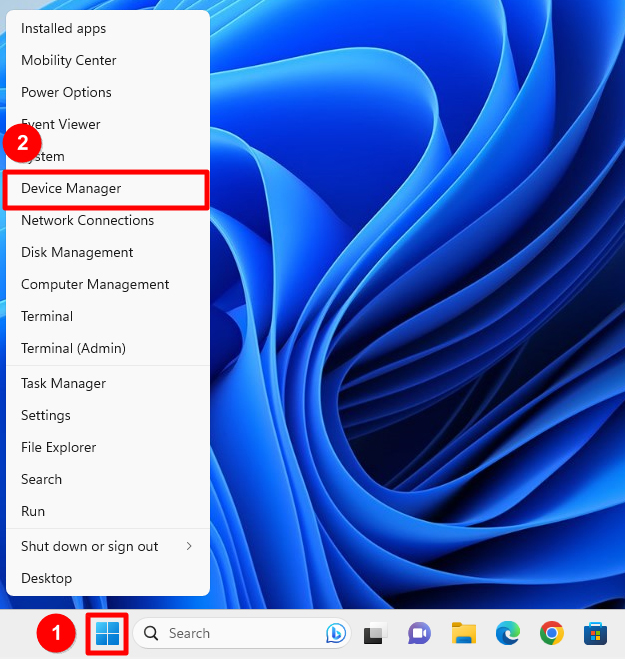The image size is (625, 659).
Task: Open File Explorer from the taskbar
Action: (x=464, y=633)
